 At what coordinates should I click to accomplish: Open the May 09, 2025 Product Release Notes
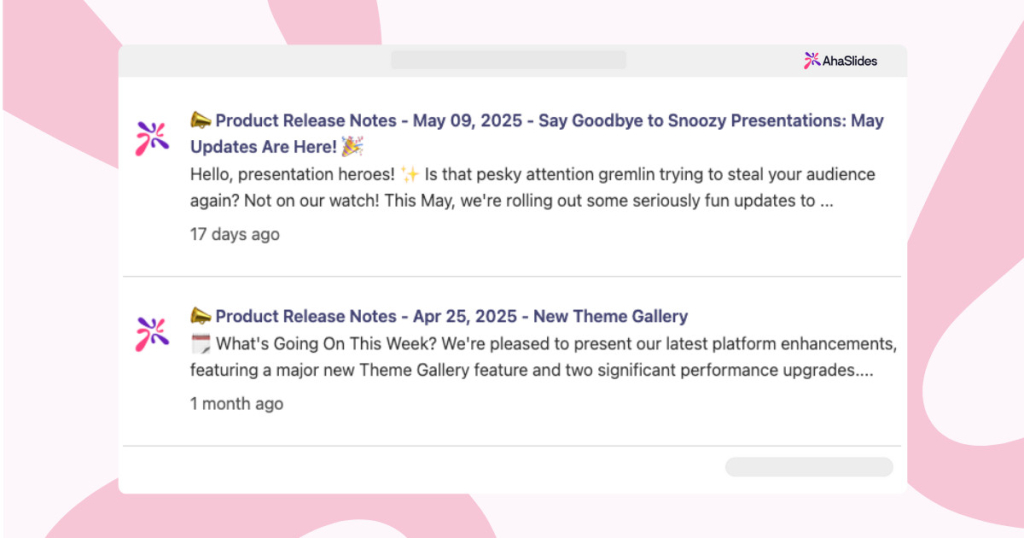(537, 134)
